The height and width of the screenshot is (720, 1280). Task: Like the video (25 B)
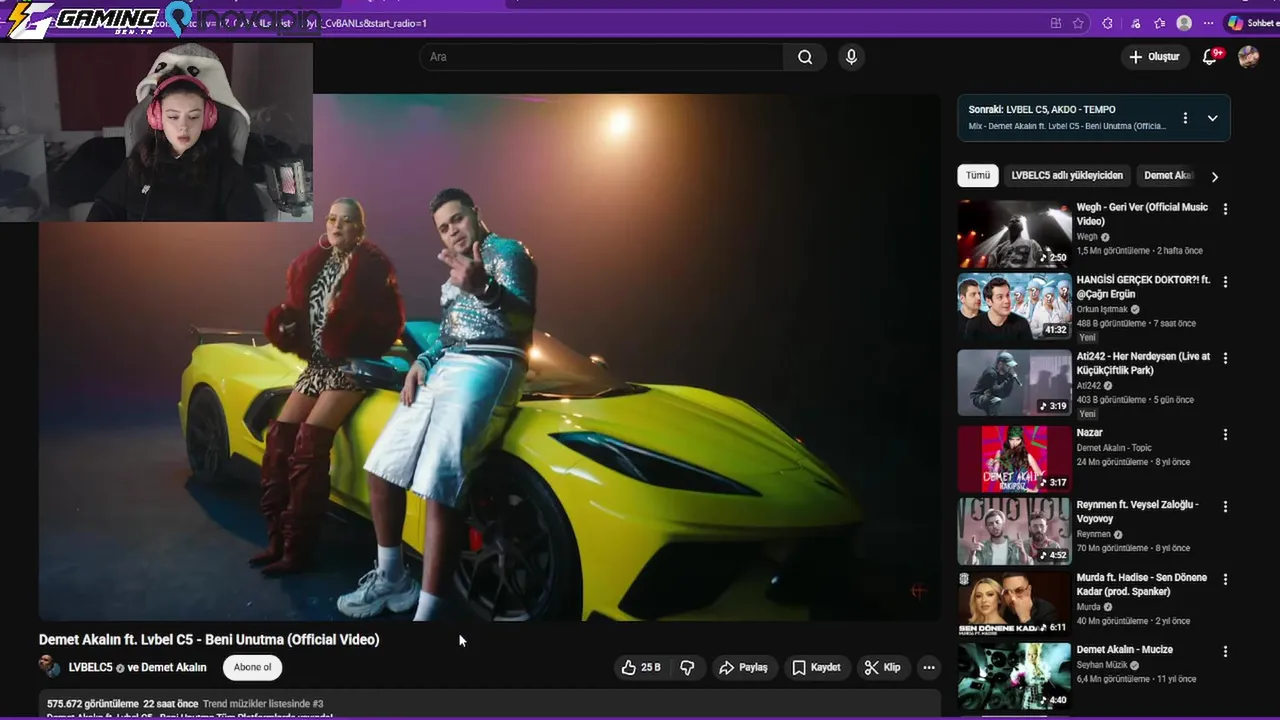tap(641, 667)
